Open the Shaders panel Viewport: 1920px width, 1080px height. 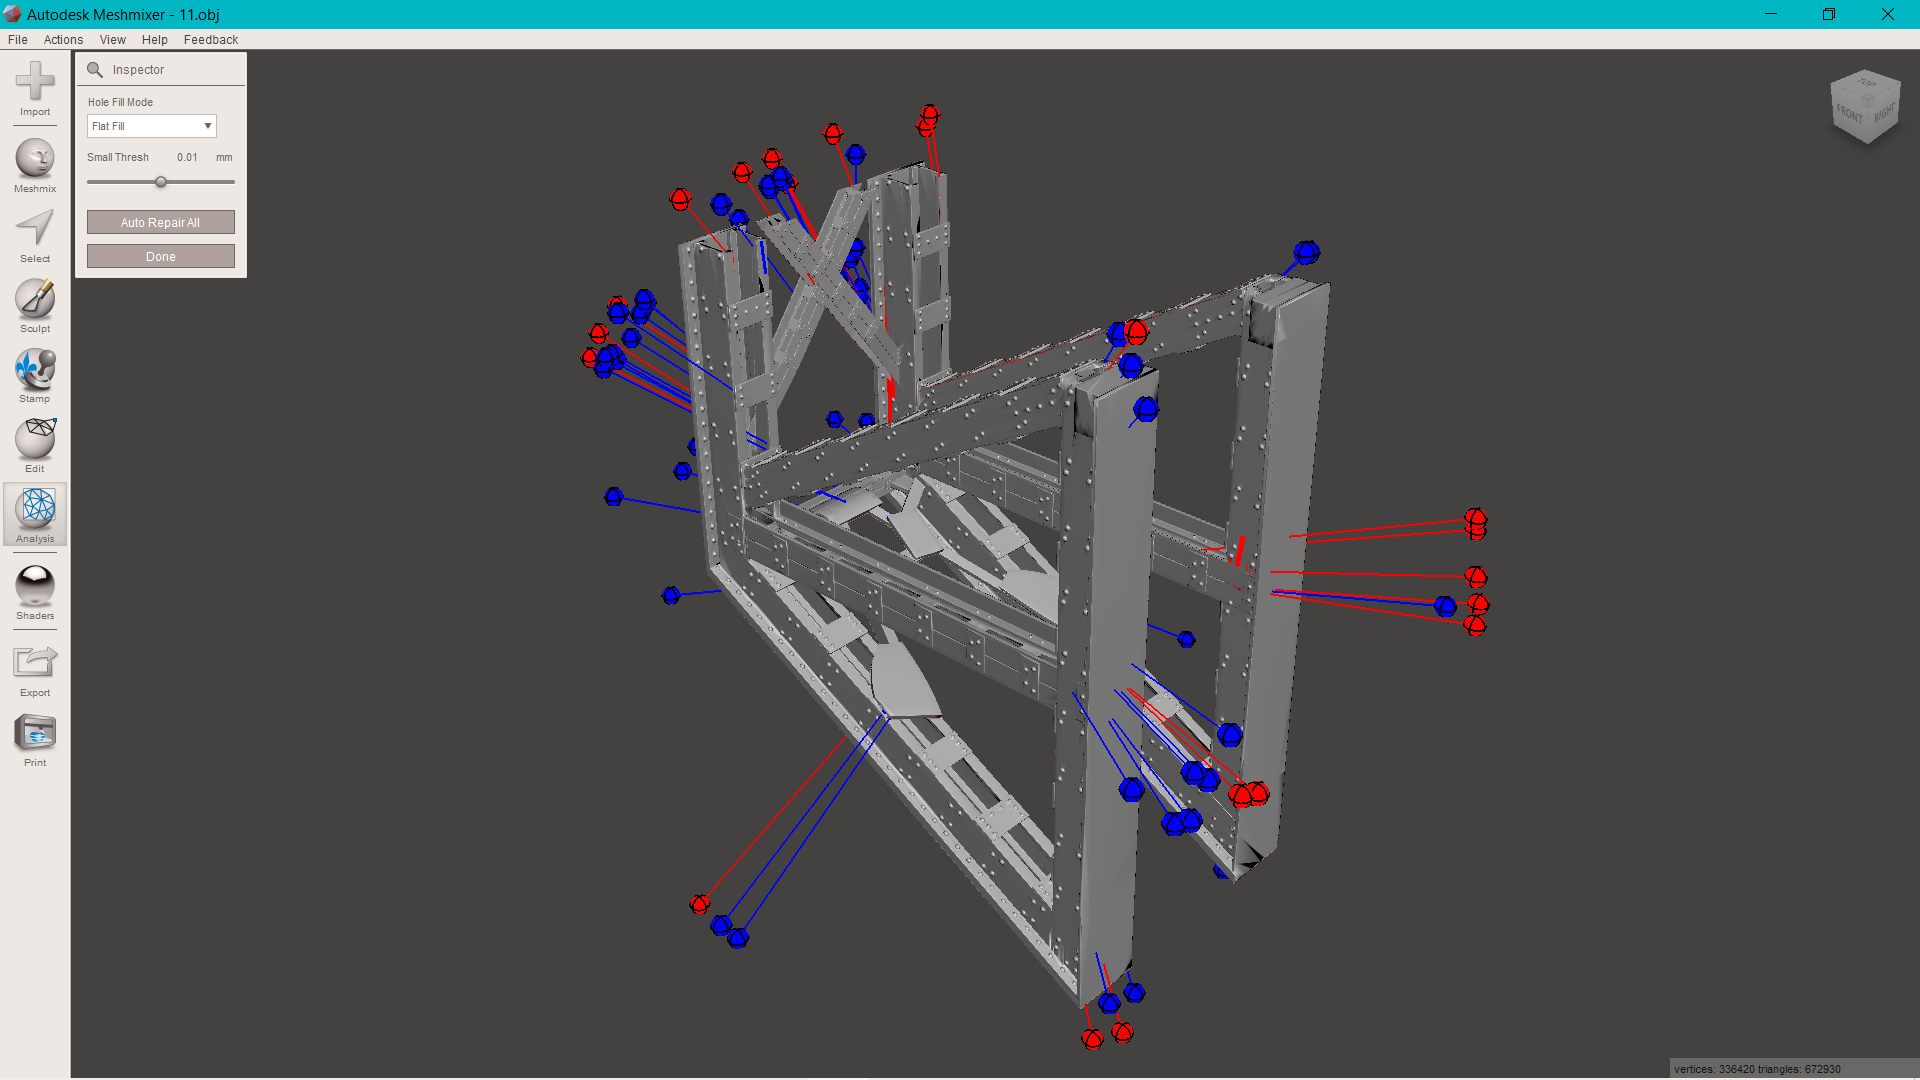[x=34, y=590]
